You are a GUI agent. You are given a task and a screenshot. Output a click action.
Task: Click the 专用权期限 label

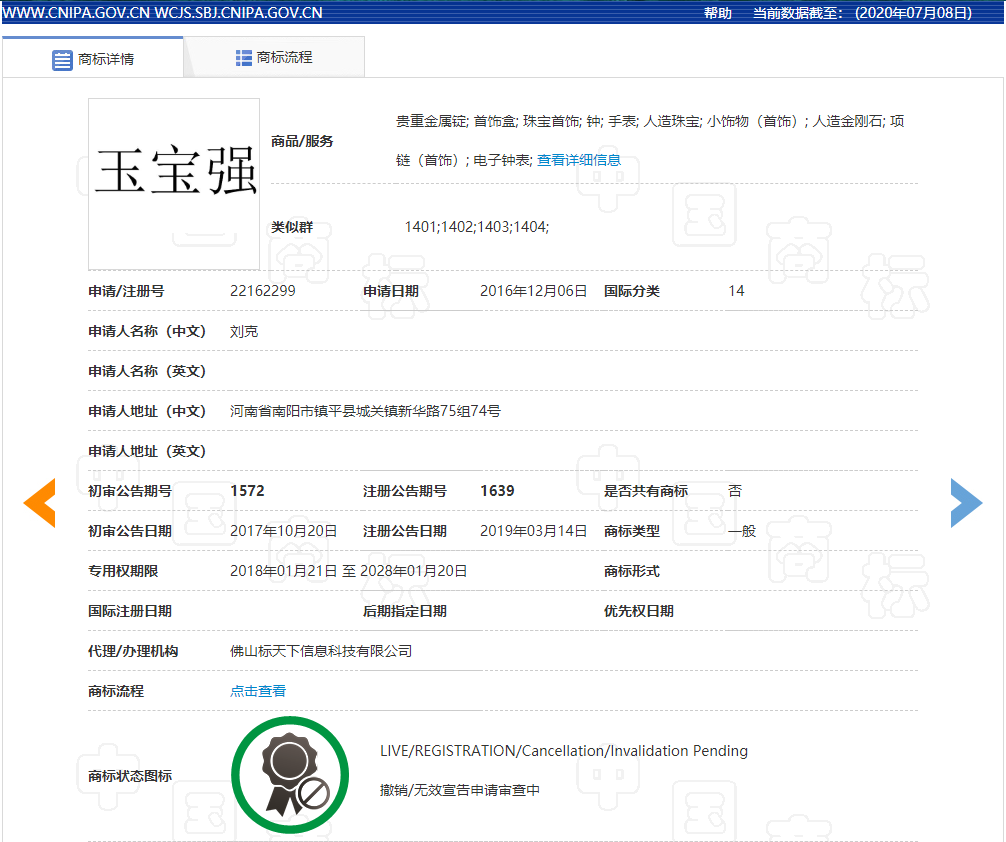click(x=123, y=571)
